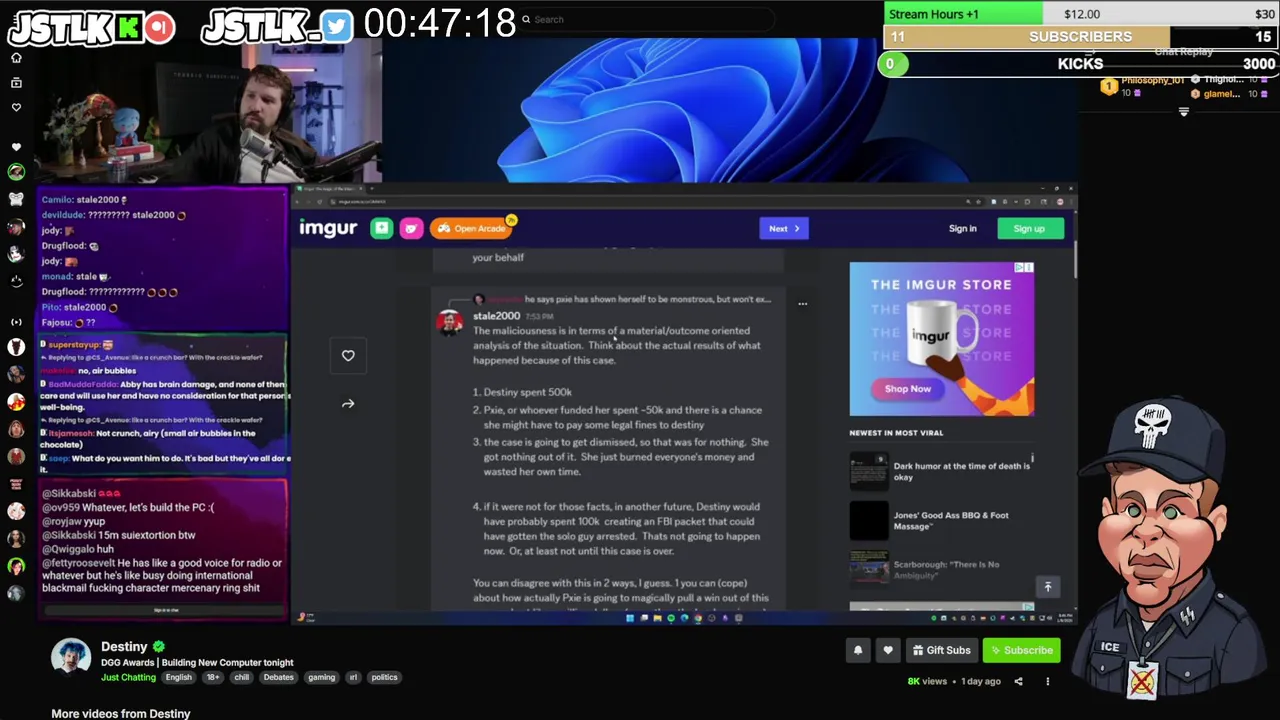1280x720 pixels.
Task: Click the Subscribers goal progress bar
Action: (x=1081, y=36)
